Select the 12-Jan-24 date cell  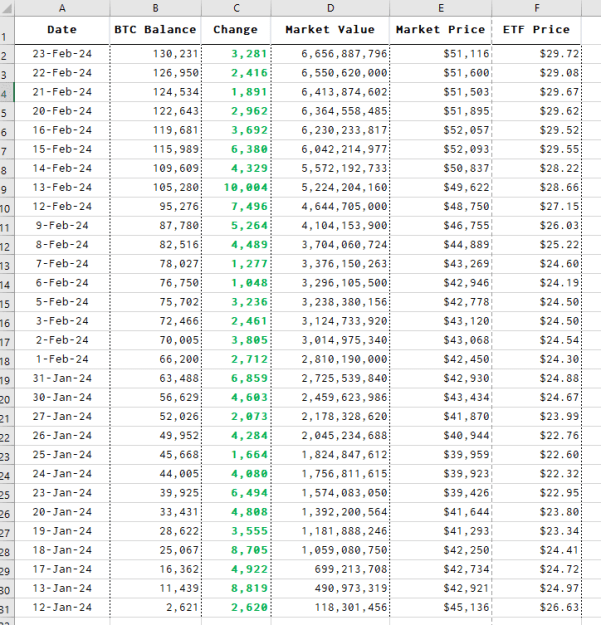[x=62, y=607]
